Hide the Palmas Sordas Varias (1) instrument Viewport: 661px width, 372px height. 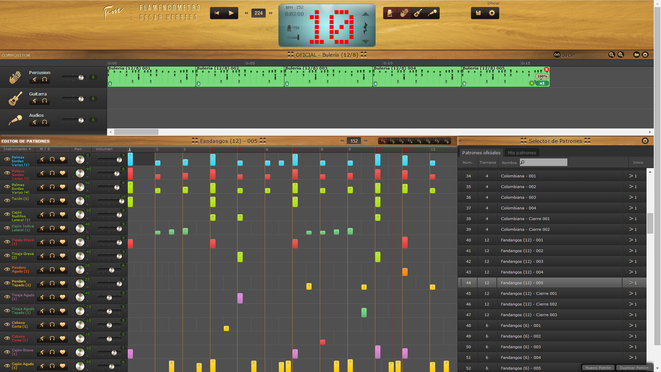click(7, 159)
